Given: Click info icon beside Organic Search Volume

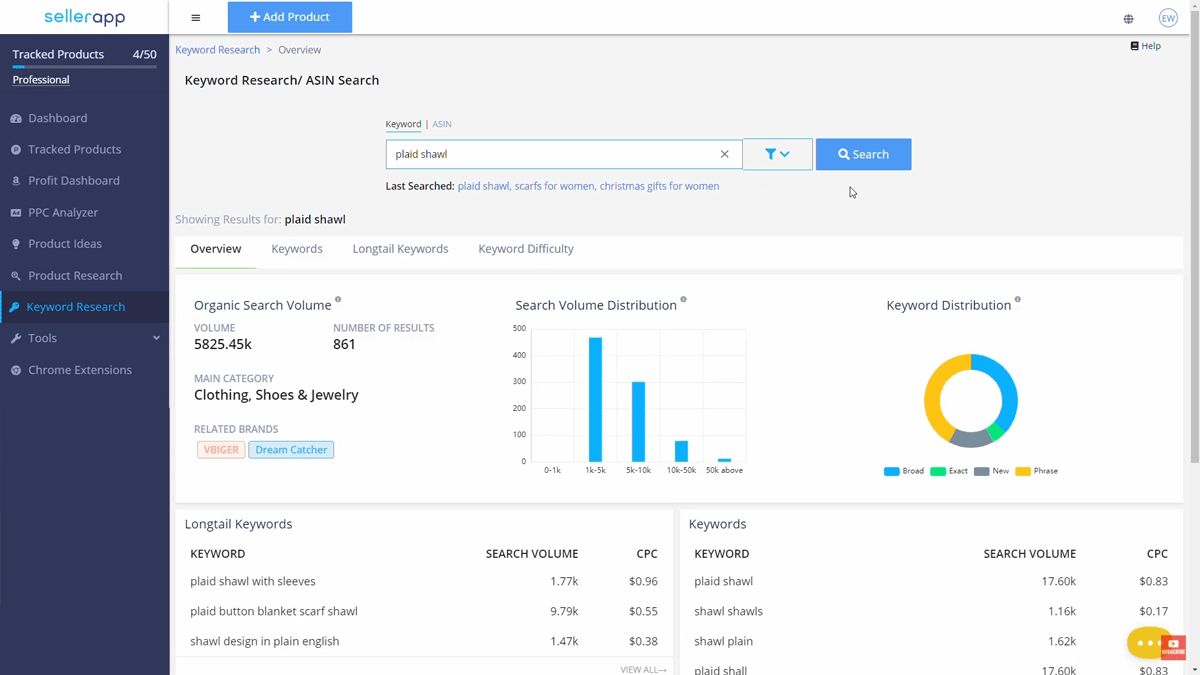Looking at the screenshot, I should 338,300.
